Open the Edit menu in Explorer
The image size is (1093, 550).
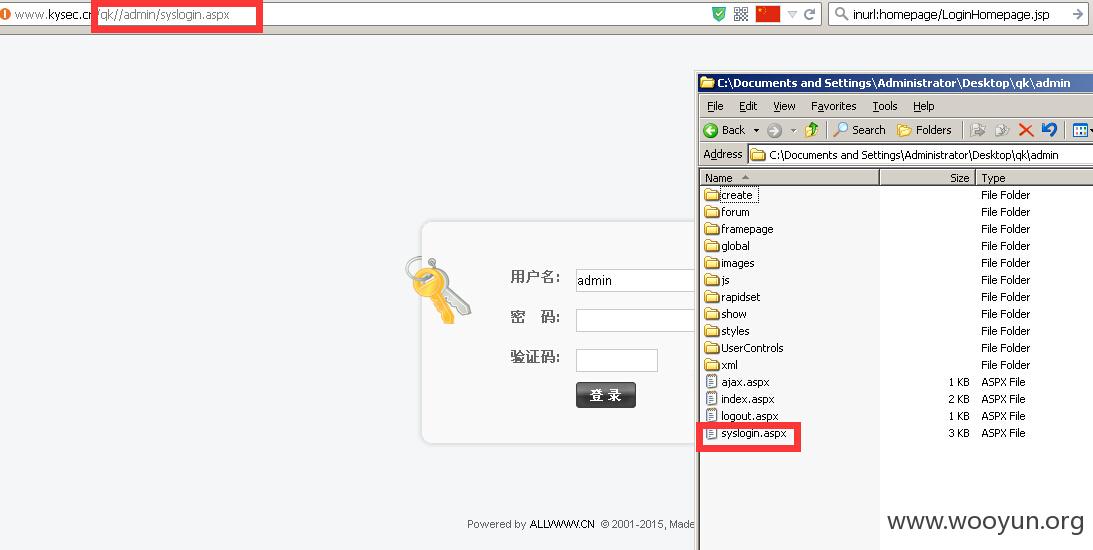pyautogui.click(x=748, y=106)
